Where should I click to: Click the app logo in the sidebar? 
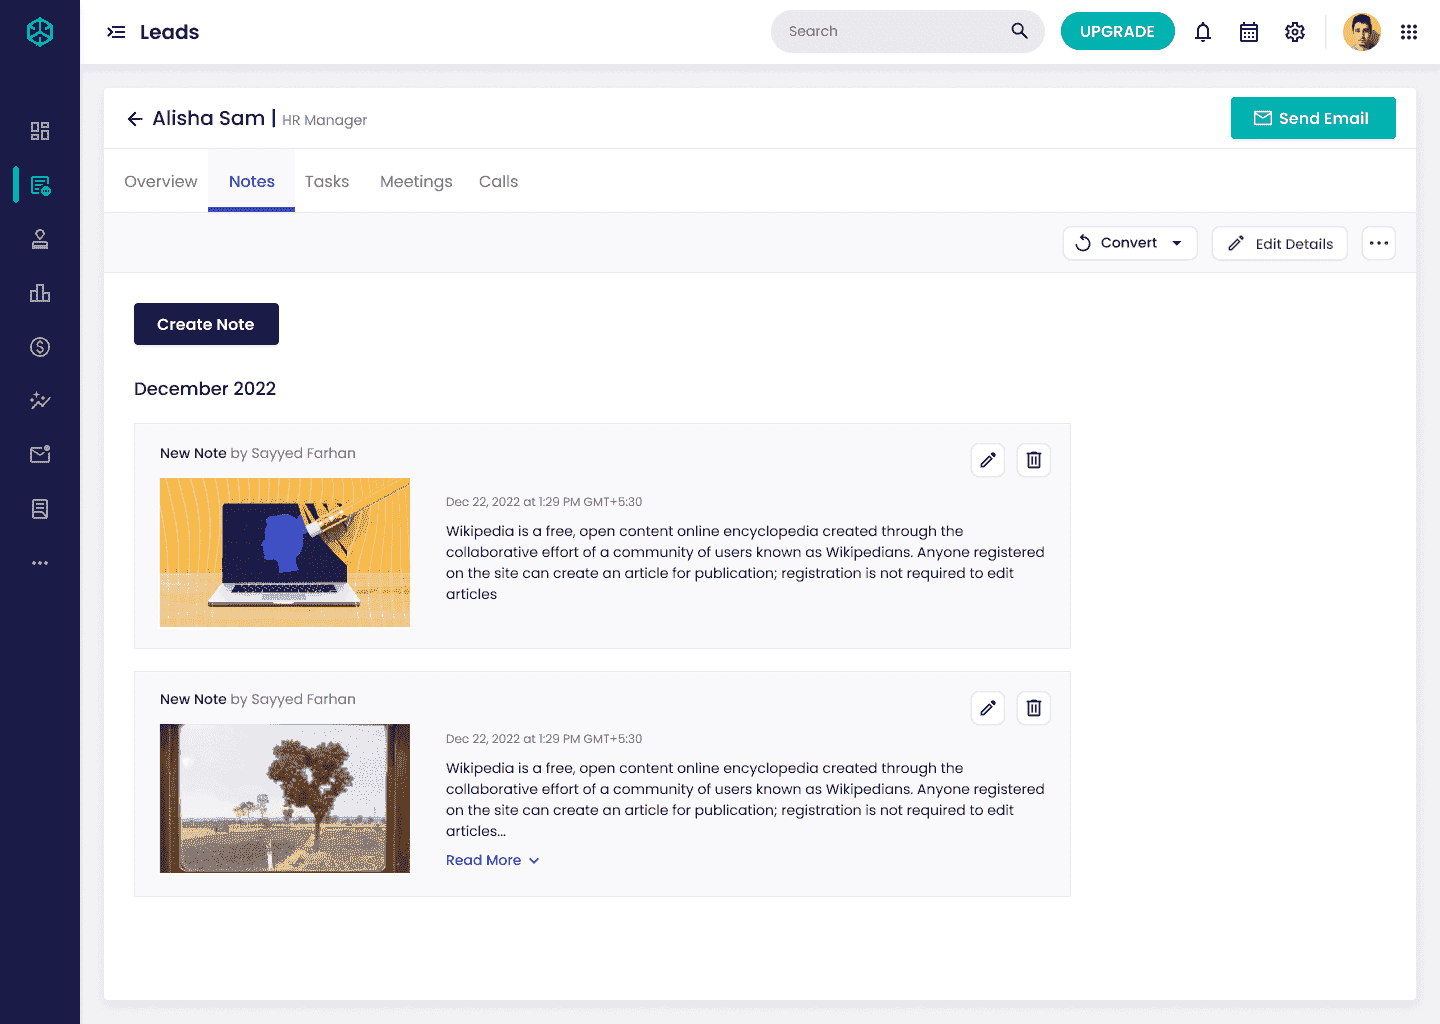40,32
